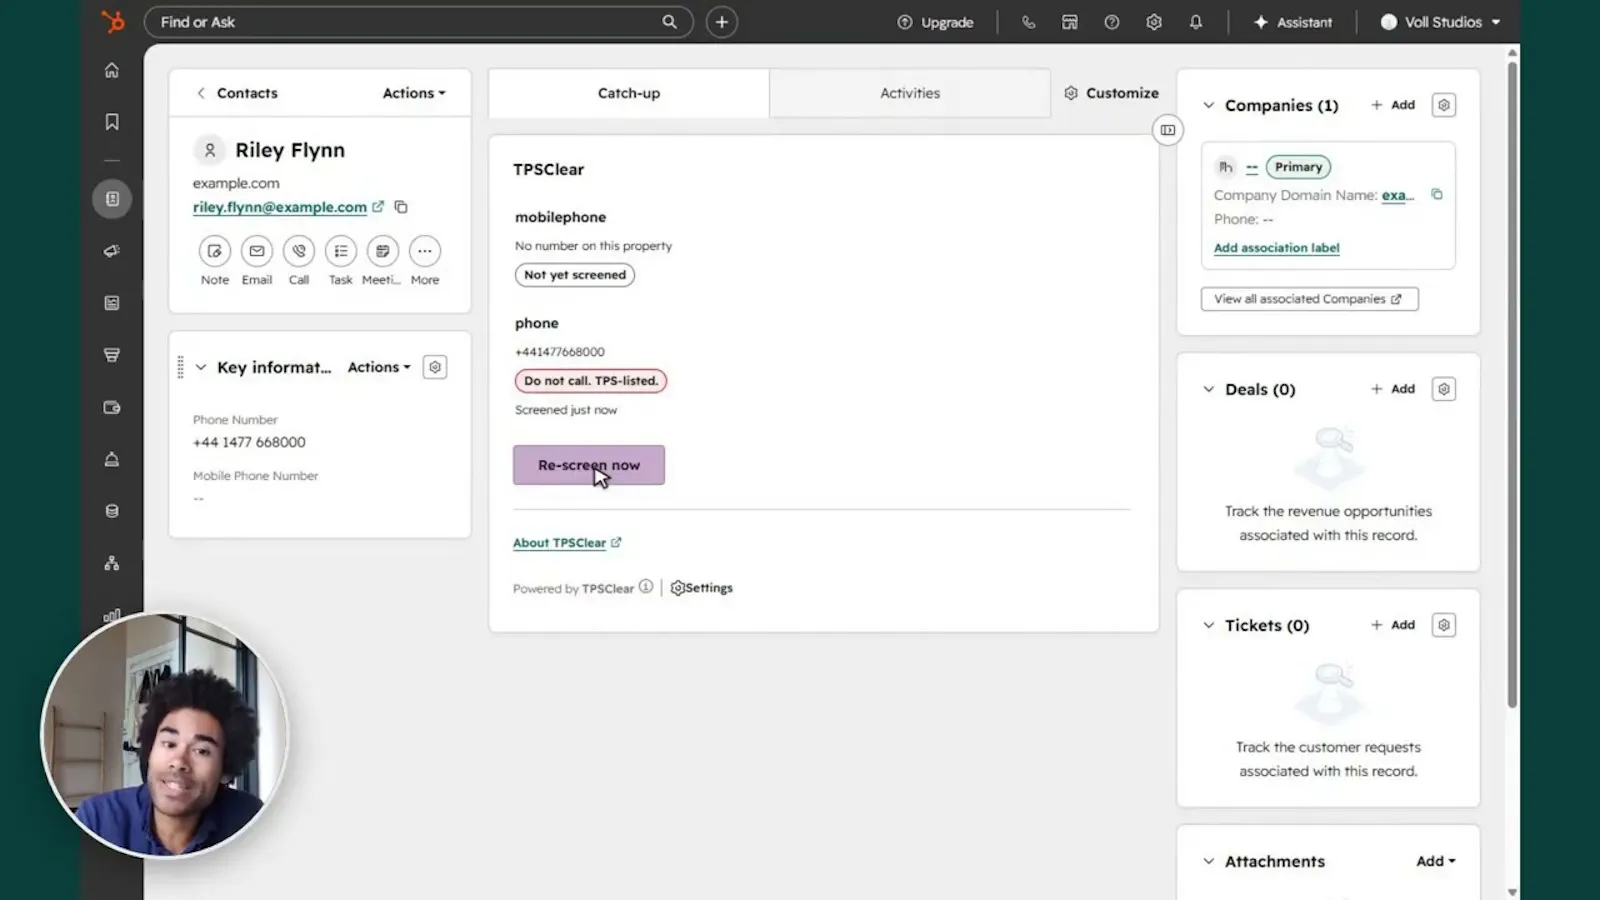
Task: Open the contact Actions dropdown
Action: tap(414, 93)
